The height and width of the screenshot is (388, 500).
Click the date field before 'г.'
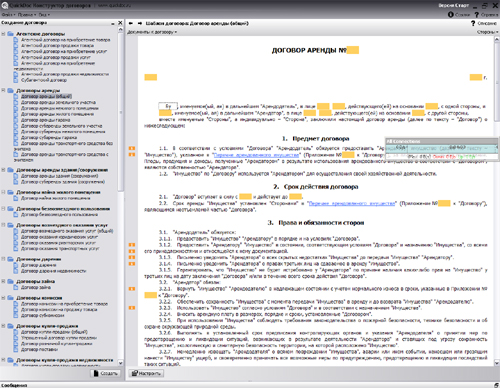(x=476, y=77)
